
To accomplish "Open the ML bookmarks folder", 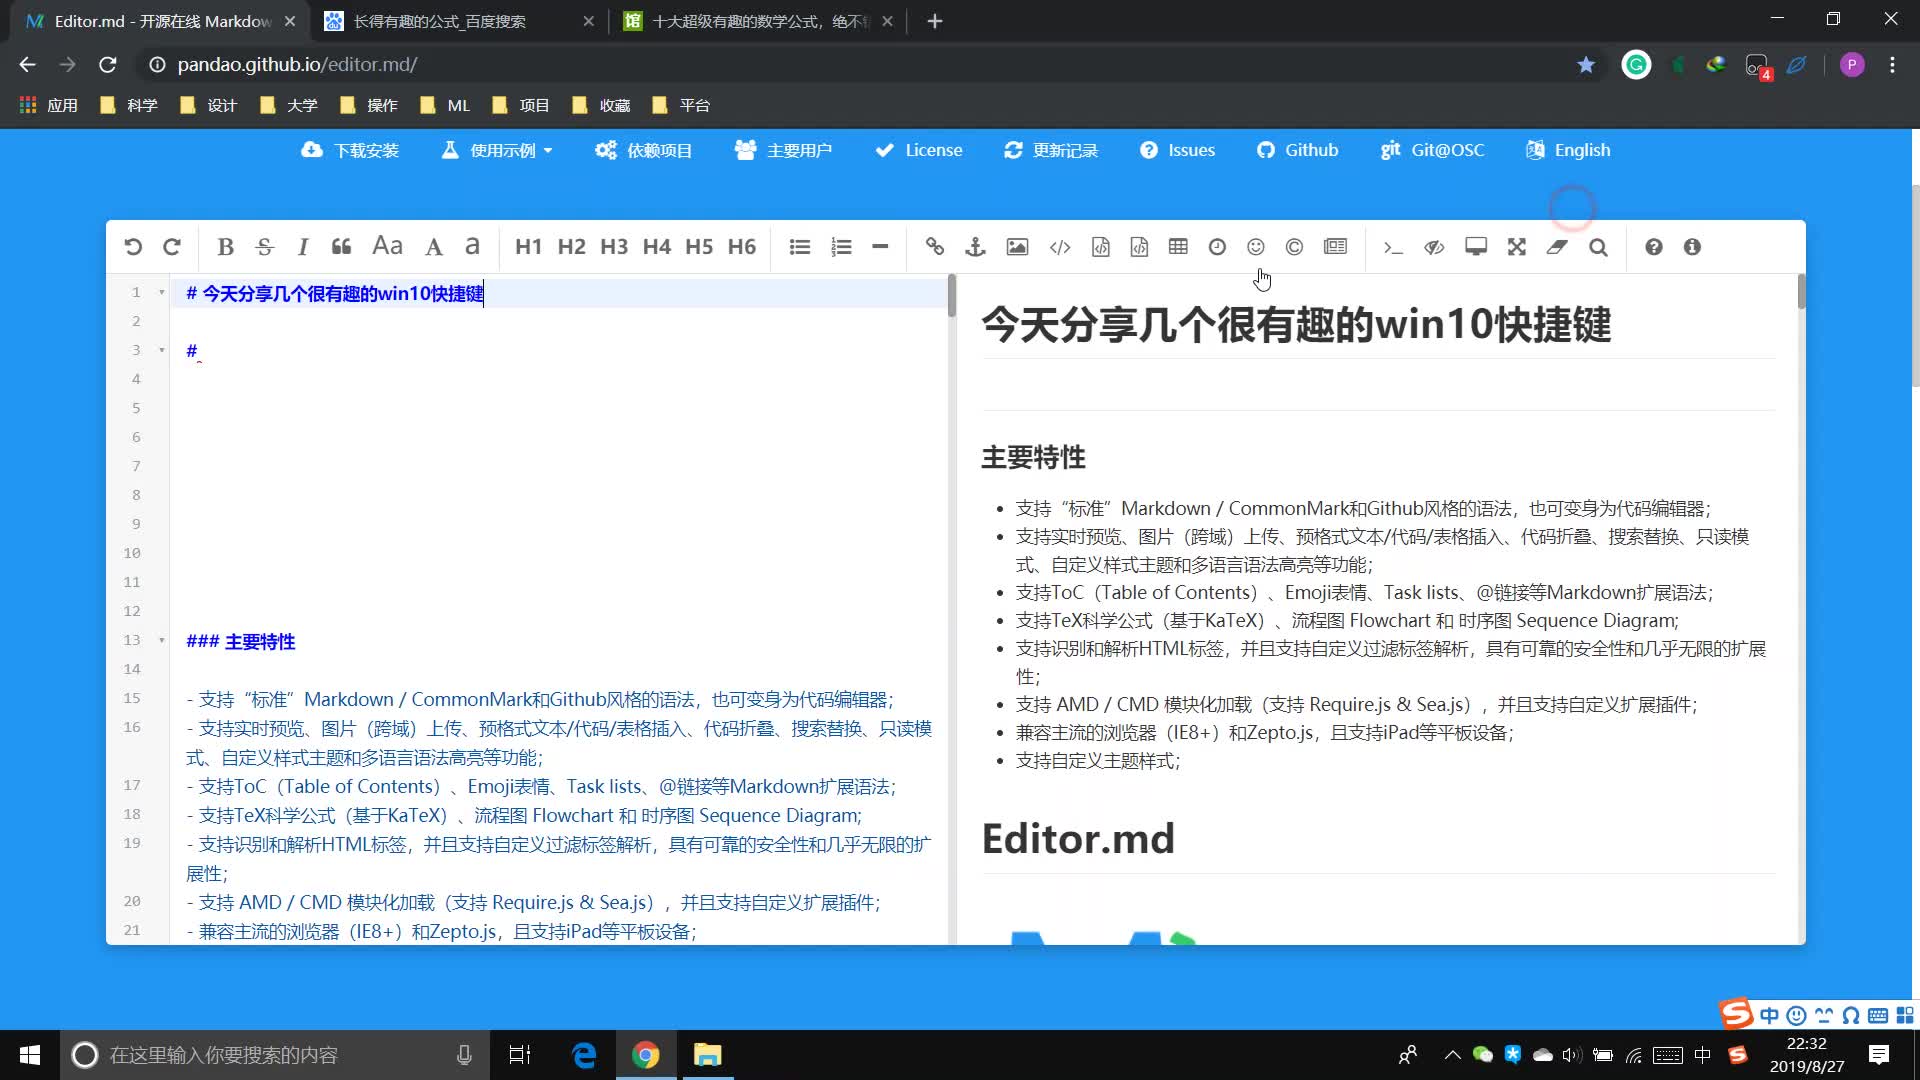I will 446,105.
